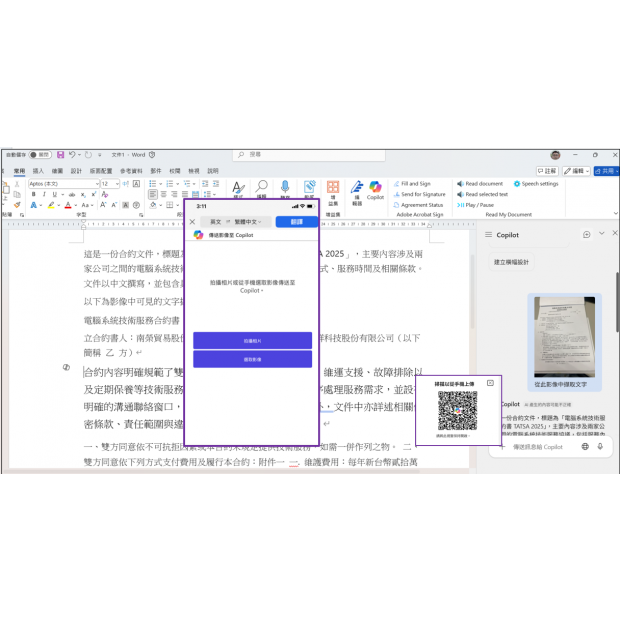Open the Change Case Aa dropdown

tap(87, 205)
